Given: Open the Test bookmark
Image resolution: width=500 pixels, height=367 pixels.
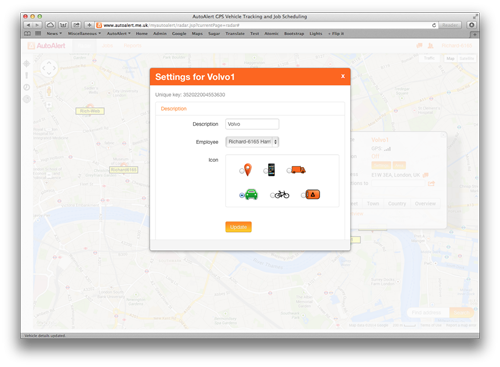Looking at the screenshot, I should click(255, 34).
